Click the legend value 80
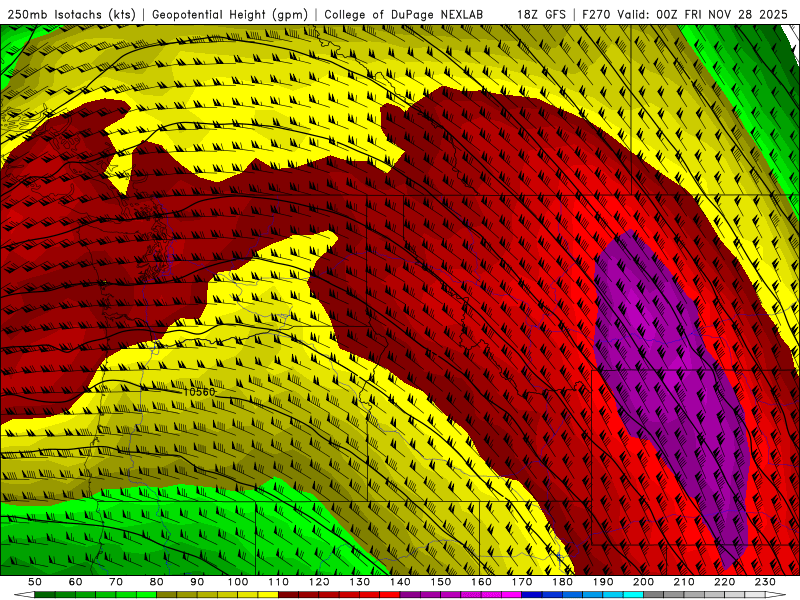 coord(157,582)
